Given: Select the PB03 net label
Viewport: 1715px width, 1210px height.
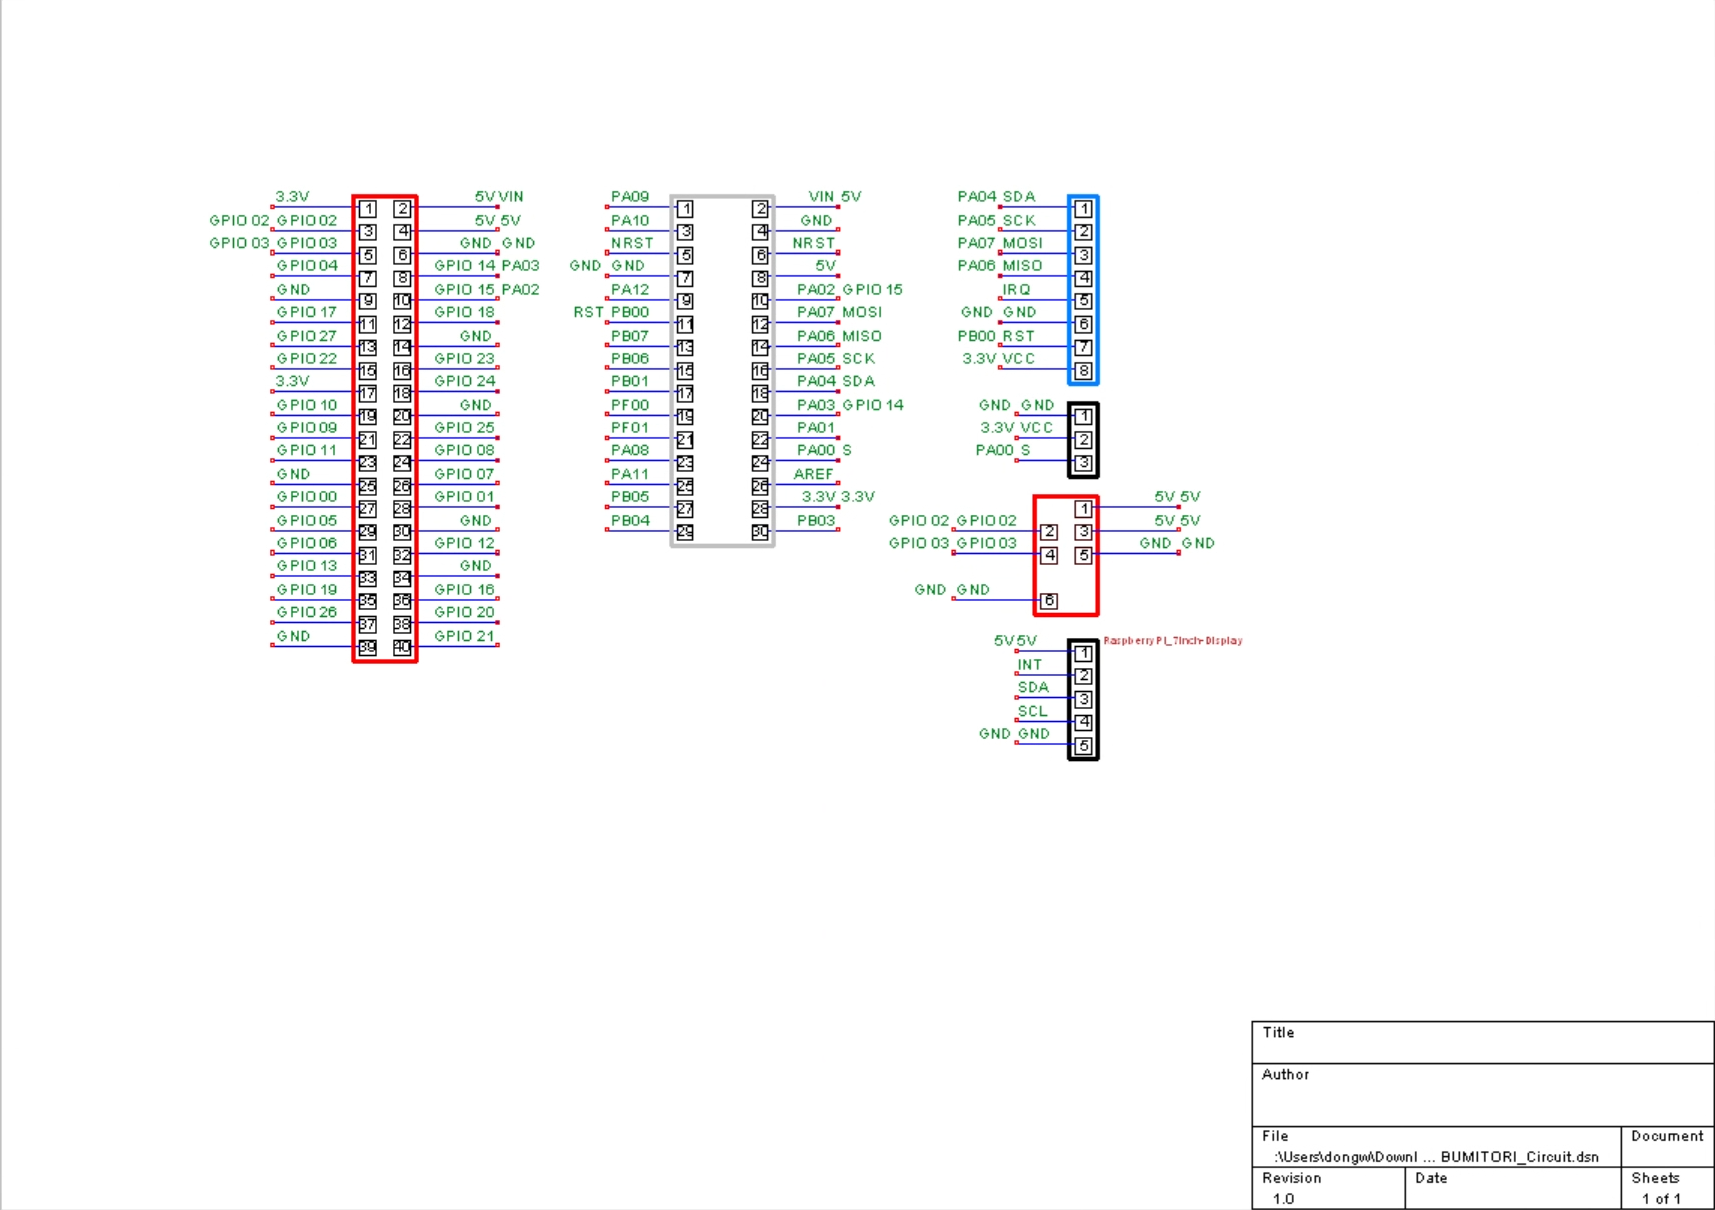Looking at the screenshot, I should [x=816, y=520].
